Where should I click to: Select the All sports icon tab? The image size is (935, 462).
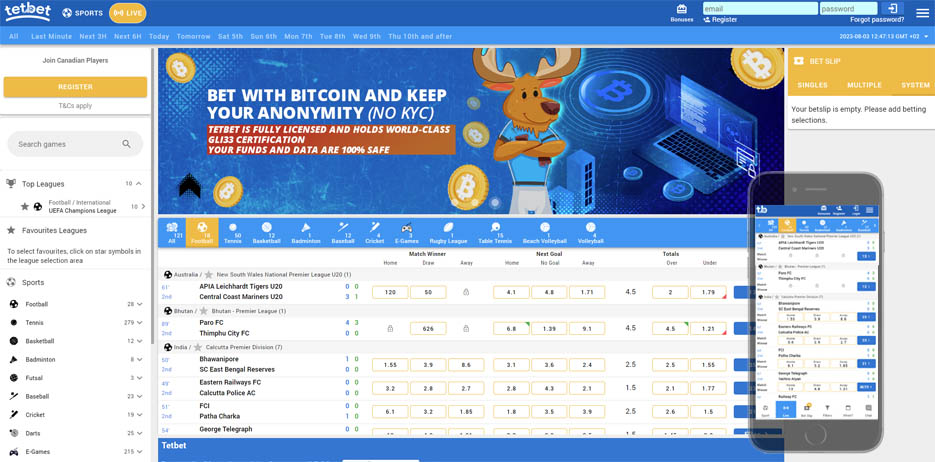pyautogui.click(x=172, y=232)
